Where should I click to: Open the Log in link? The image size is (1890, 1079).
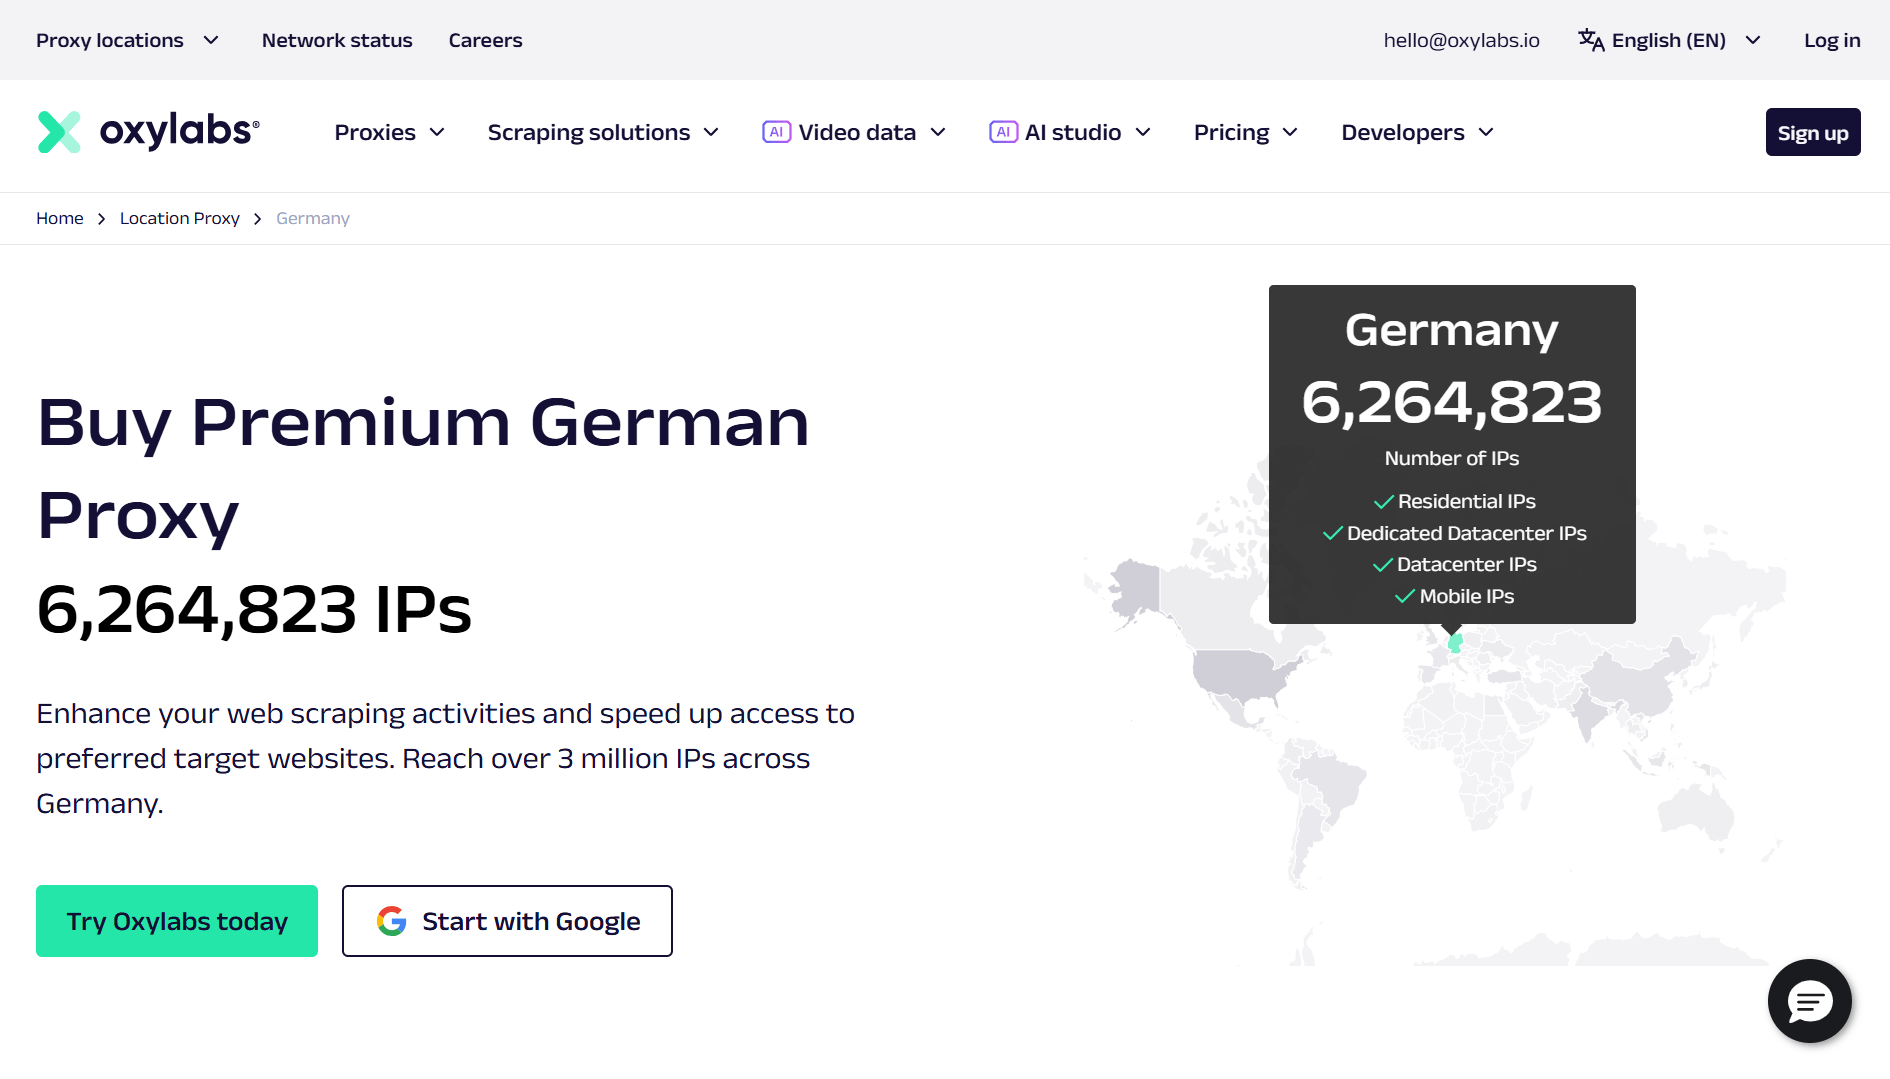[1832, 40]
